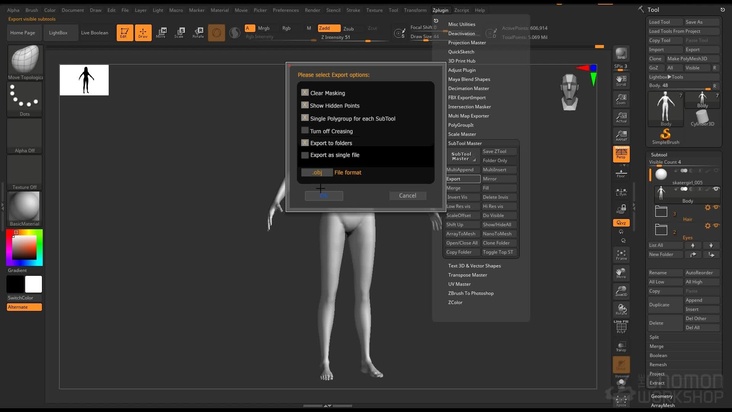Image resolution: width=732 pixels, height=412 pixels.
Task: Click Cancel in the Export options dialog
Action: click(x=408, y=196)
